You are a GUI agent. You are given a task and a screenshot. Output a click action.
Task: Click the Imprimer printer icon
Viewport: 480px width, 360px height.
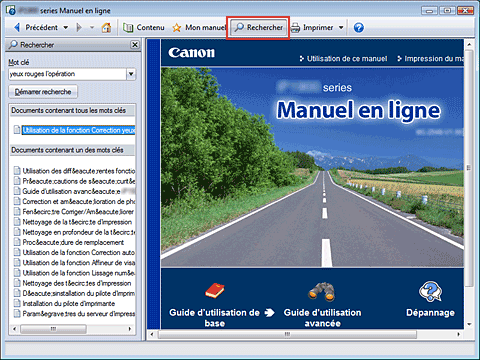point(295,28)
